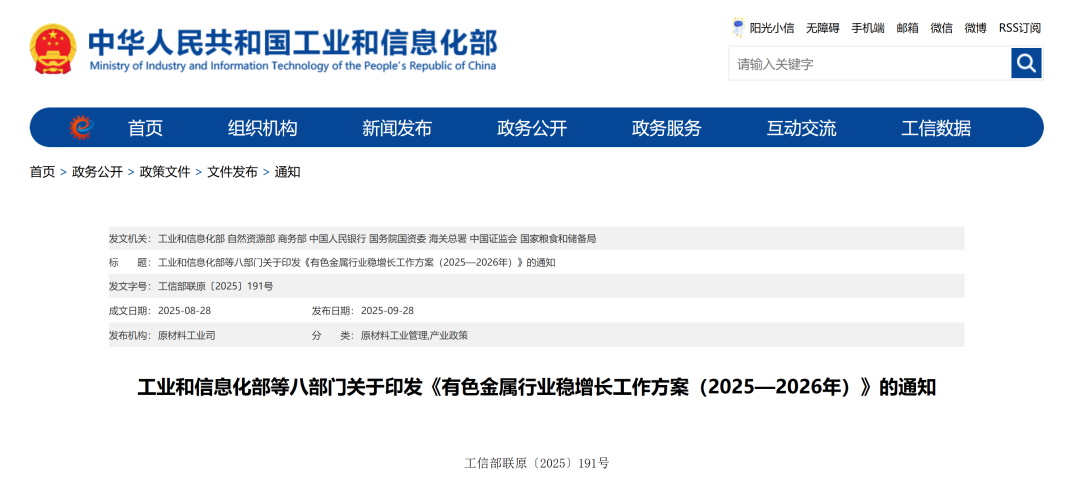Click the English ministry name subtitle
The height and width of the screenshot is (481, 1080).
coord(293,66)
